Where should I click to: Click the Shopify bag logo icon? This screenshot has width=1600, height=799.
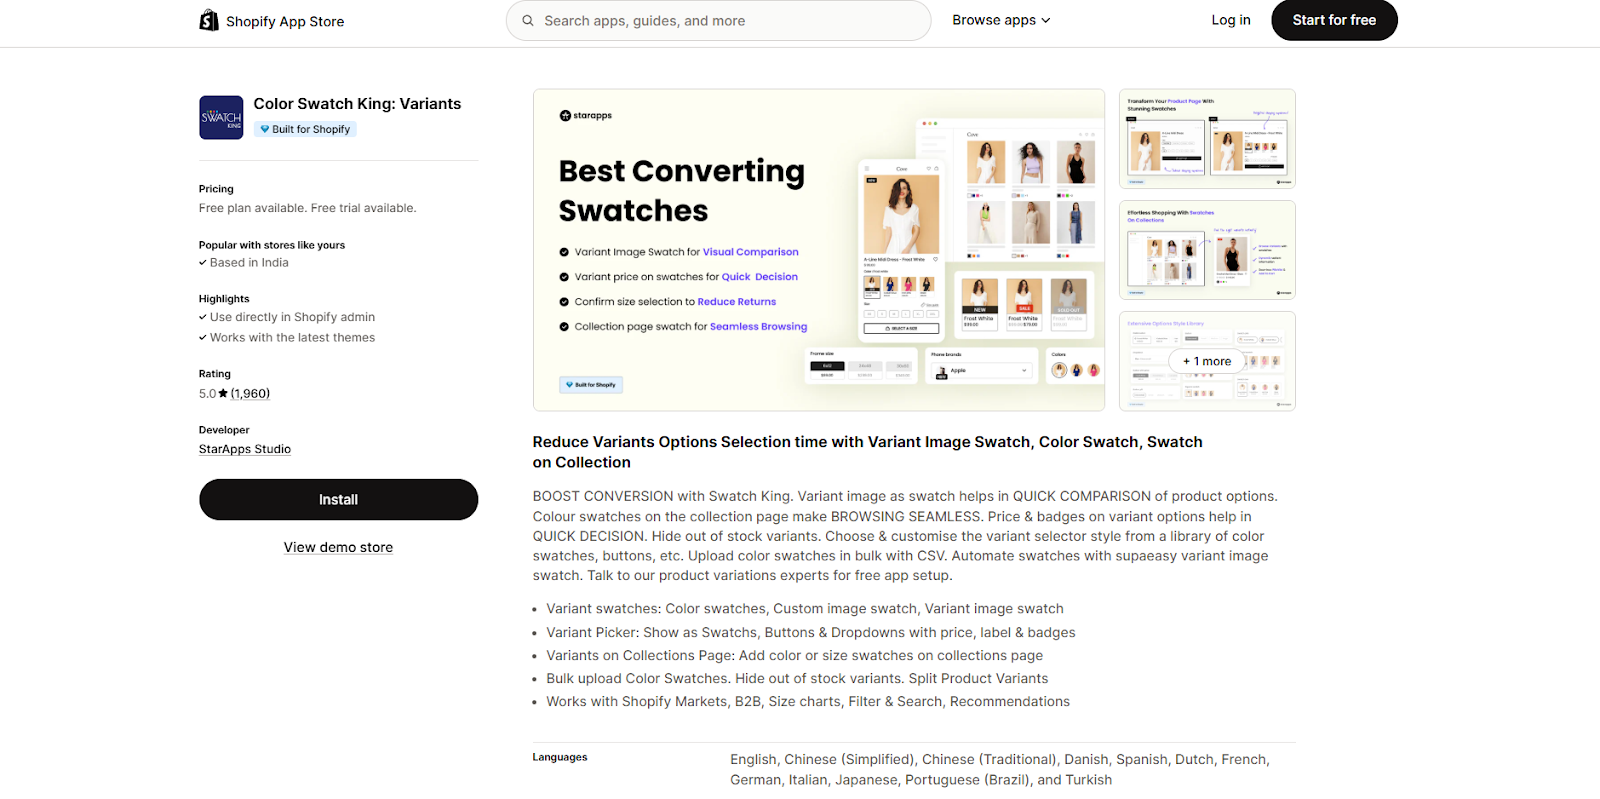click(209, 20)
